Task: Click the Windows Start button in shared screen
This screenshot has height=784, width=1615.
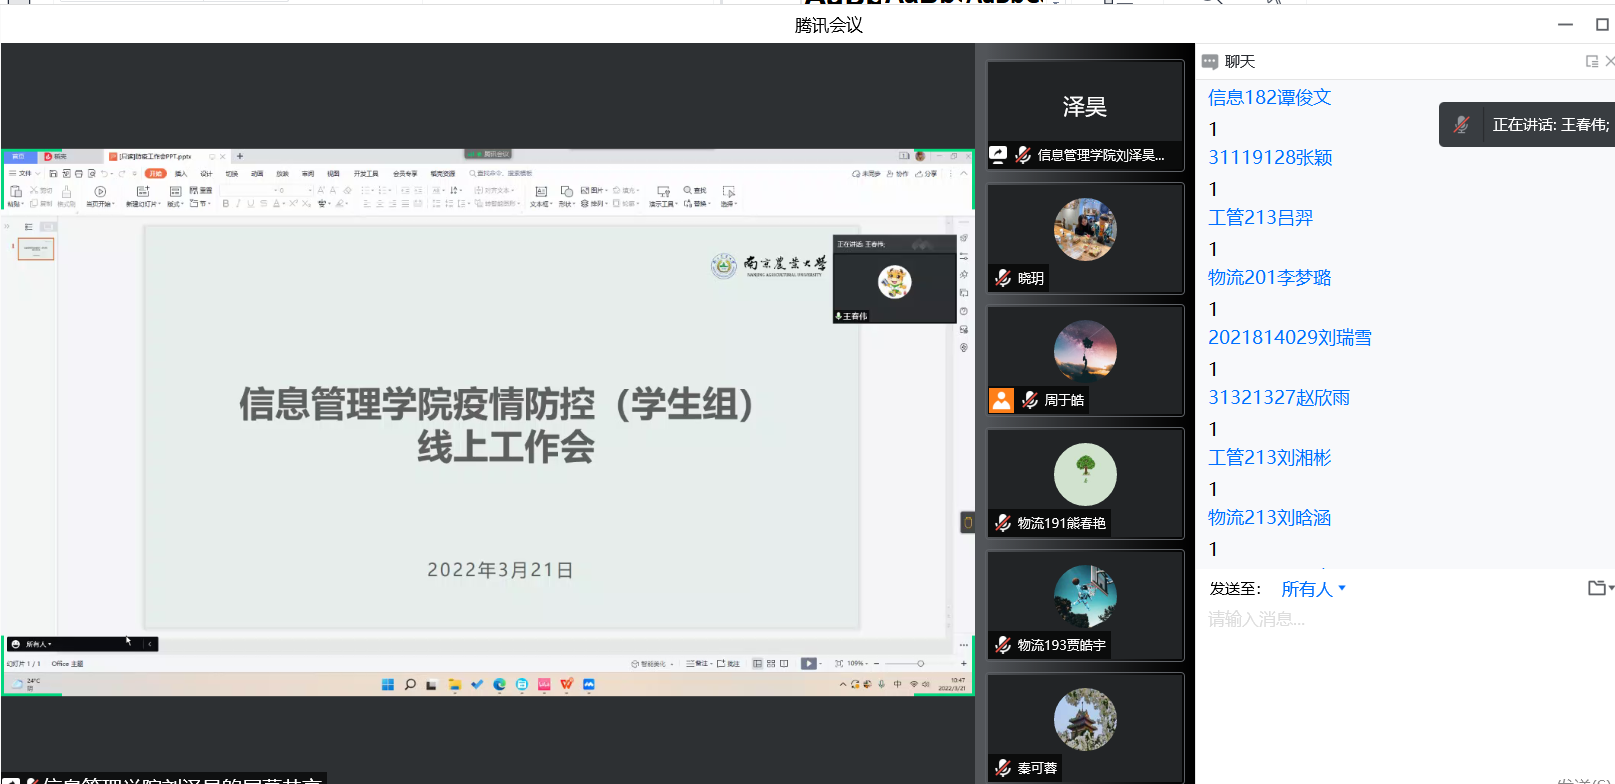Action: point(388,685)
